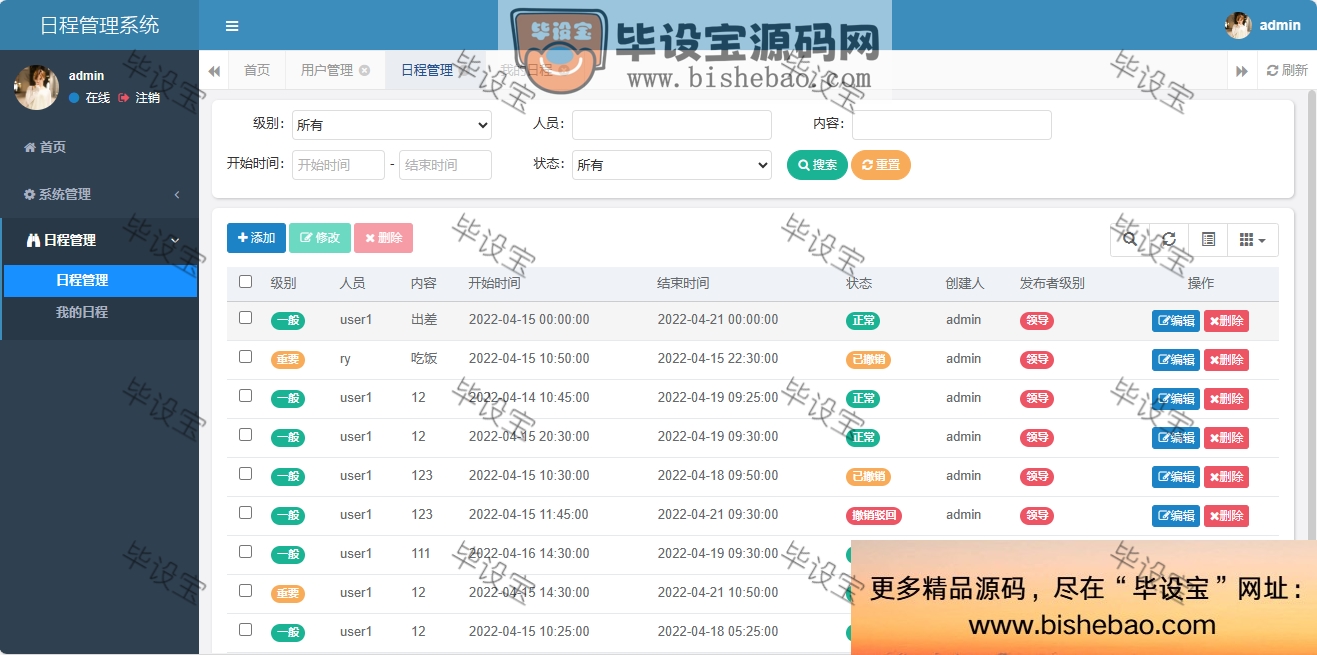1317x655 pixels.
Task: Click the 结束时间 date field
Action: (445, 165)
